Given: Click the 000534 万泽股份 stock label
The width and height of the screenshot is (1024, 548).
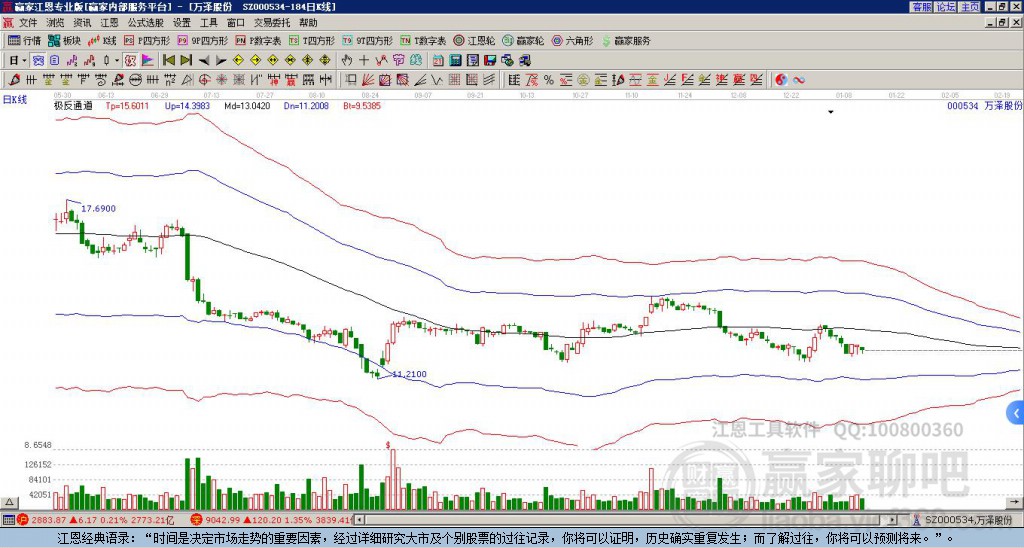Looking at the screenshot, I should [985, 105].
